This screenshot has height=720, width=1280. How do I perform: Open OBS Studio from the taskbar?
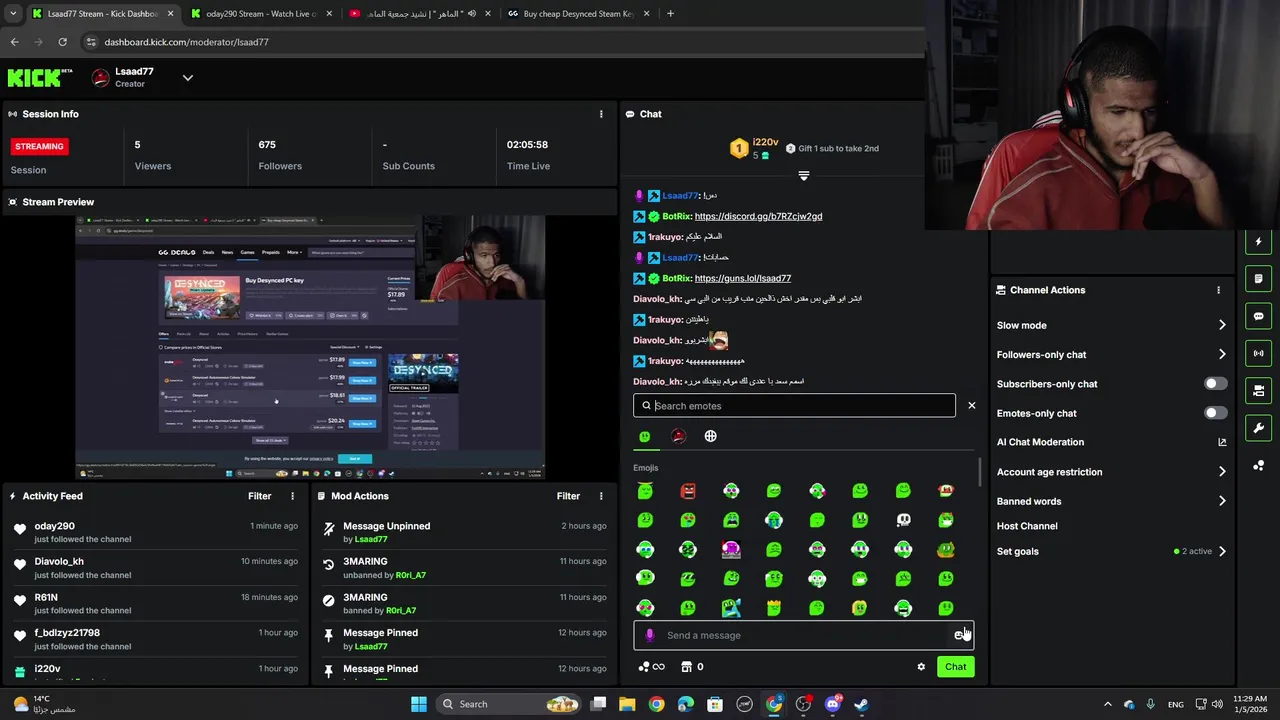tap(804, 704)
